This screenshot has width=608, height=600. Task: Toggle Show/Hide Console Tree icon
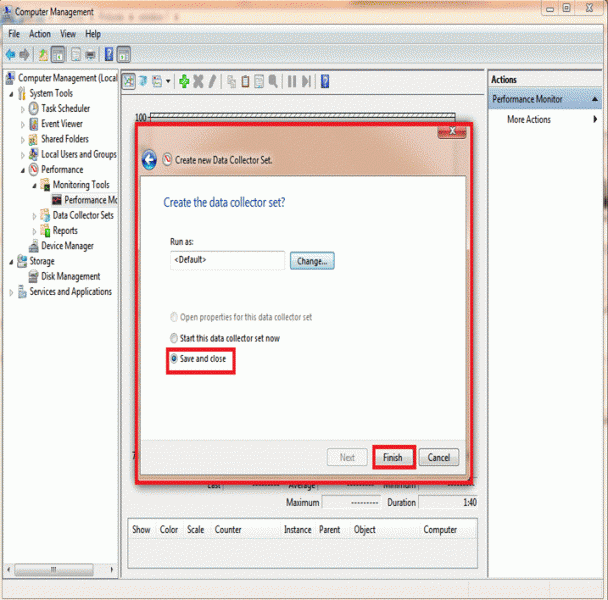[58, 55]
